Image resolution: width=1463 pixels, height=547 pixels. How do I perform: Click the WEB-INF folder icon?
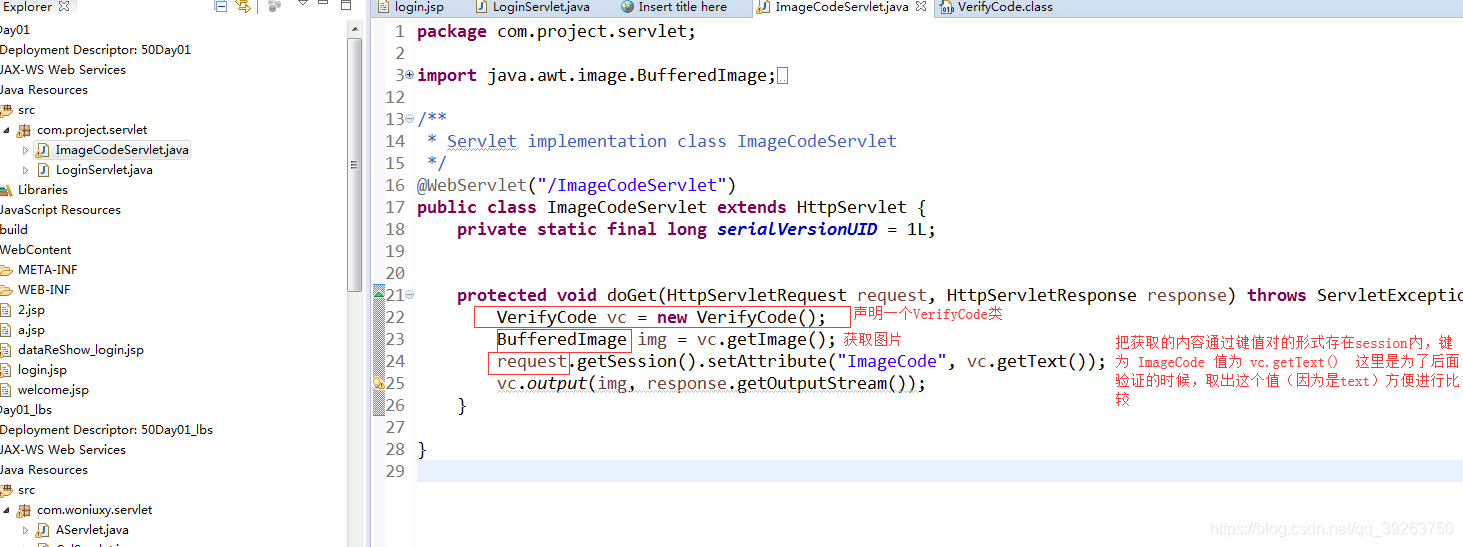point(6,290)
